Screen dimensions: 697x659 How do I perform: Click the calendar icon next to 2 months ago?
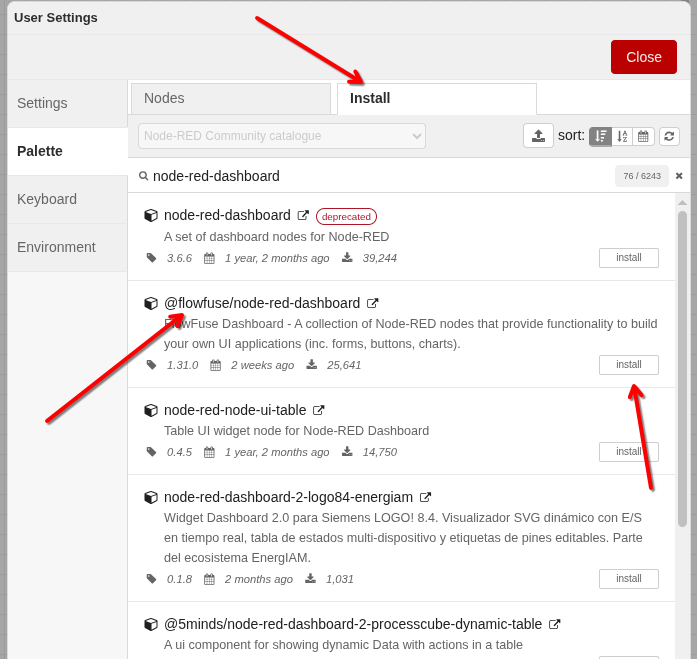pos(209,579)
